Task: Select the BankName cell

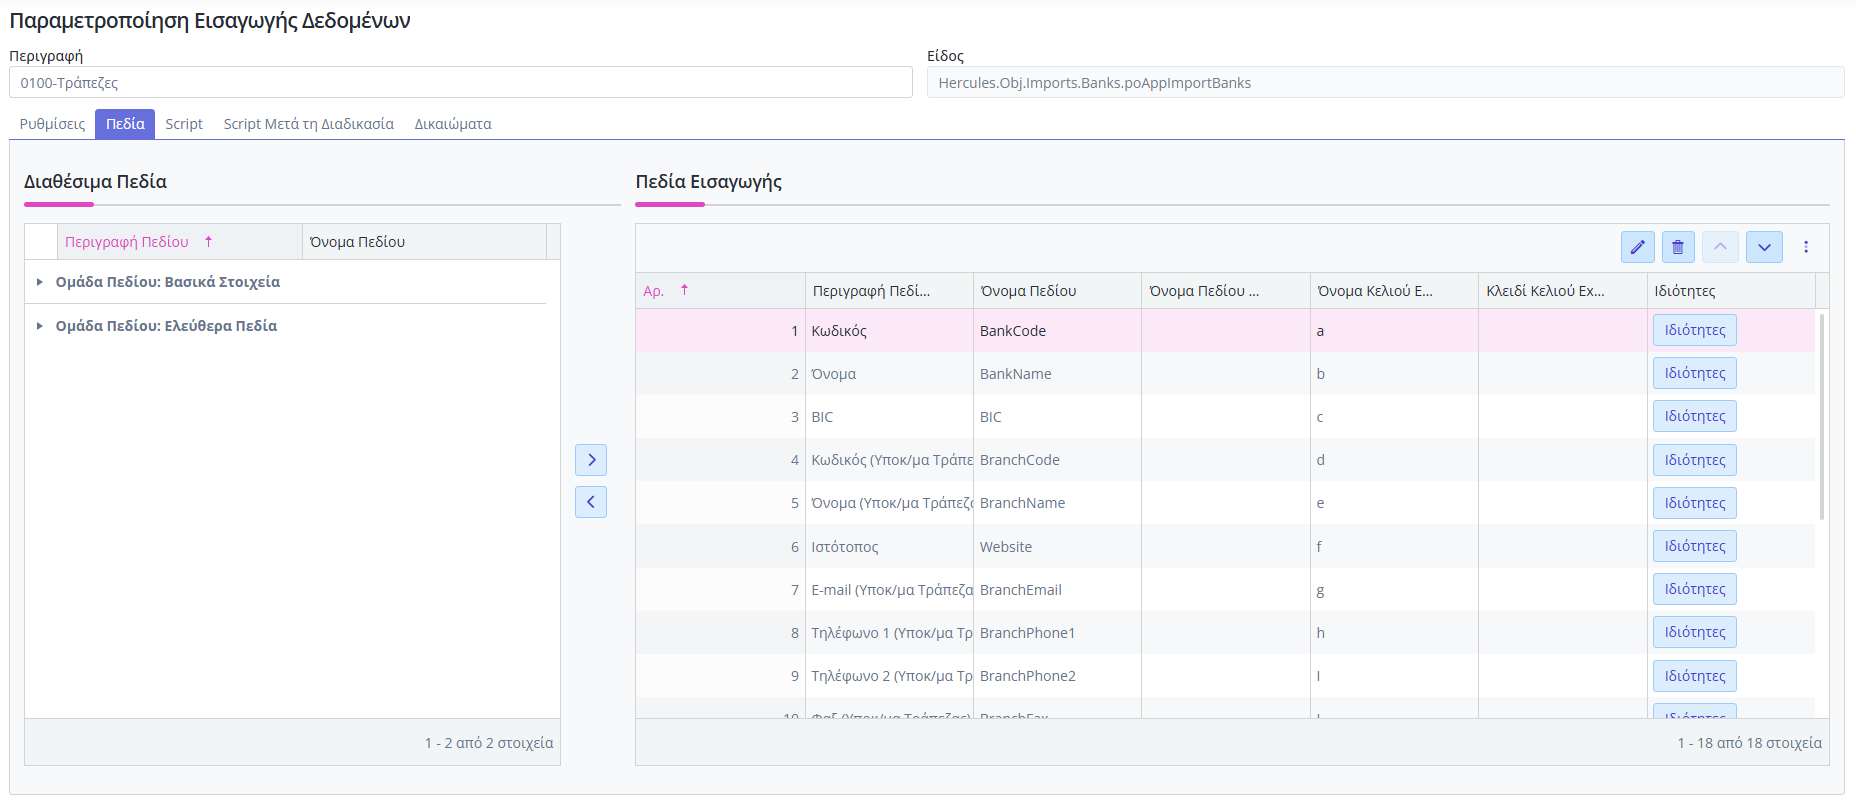Action: 1057,374
